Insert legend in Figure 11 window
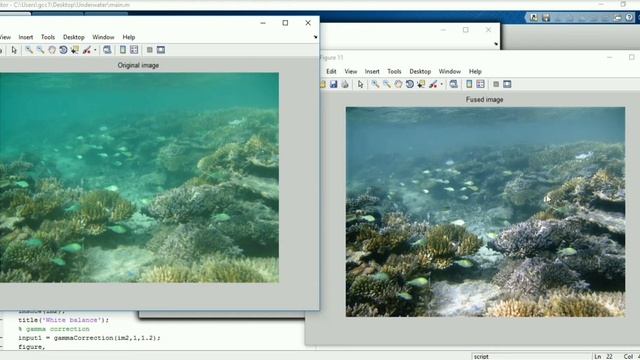 click(x=480, y=84)
